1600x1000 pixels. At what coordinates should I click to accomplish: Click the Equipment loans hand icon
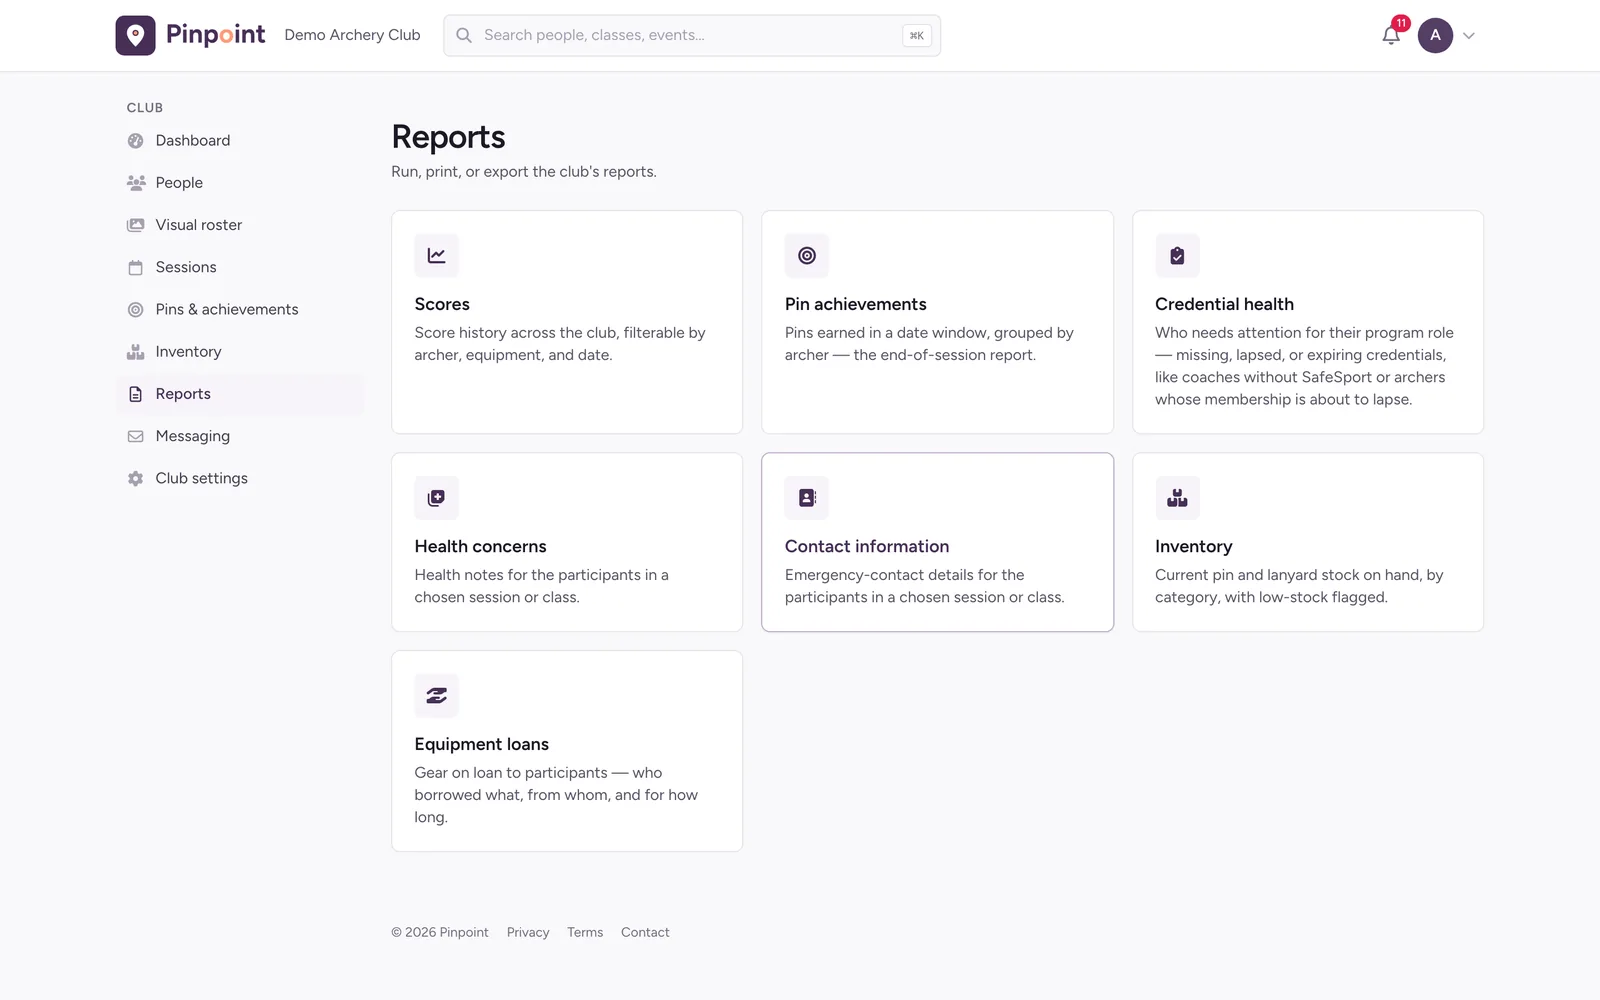(x=437, y=695)
